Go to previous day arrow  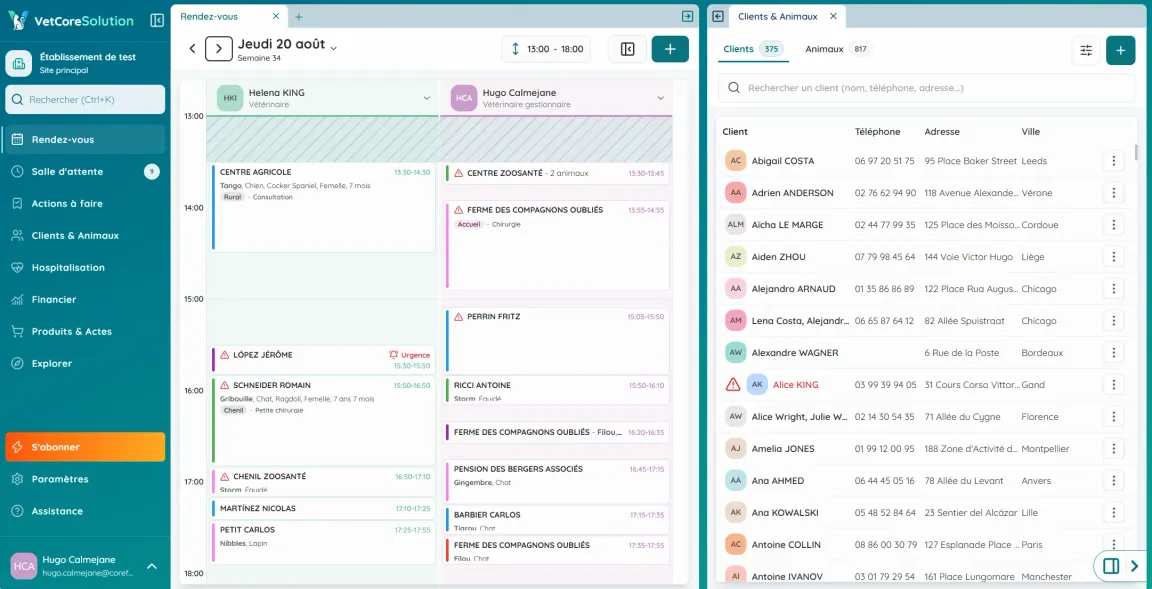point(192,48)
